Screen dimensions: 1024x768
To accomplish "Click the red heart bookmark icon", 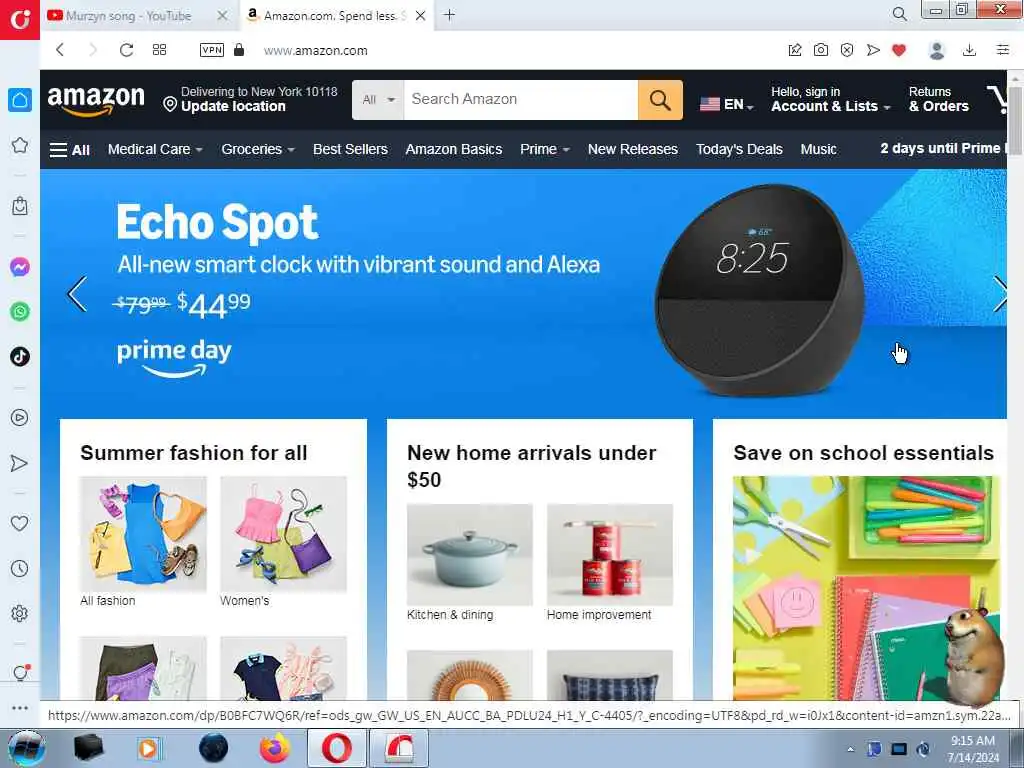I will 899,50.
